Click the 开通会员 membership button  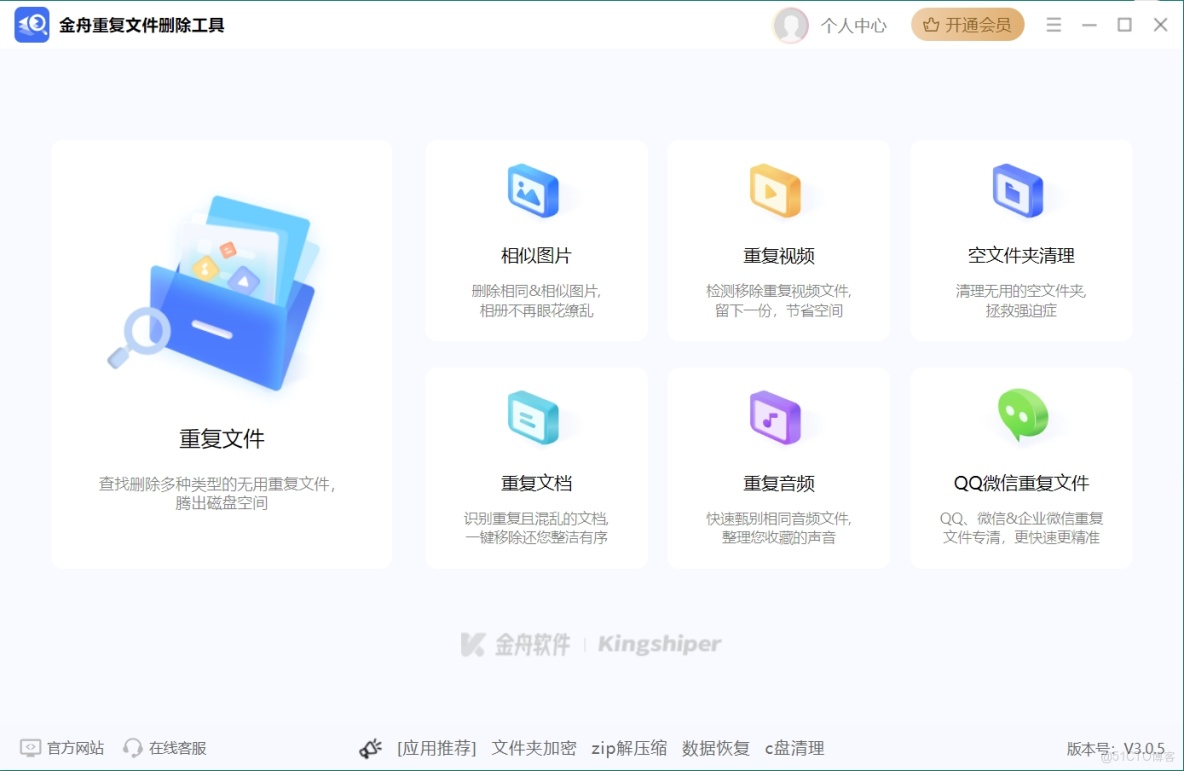[x=967, y=24]
